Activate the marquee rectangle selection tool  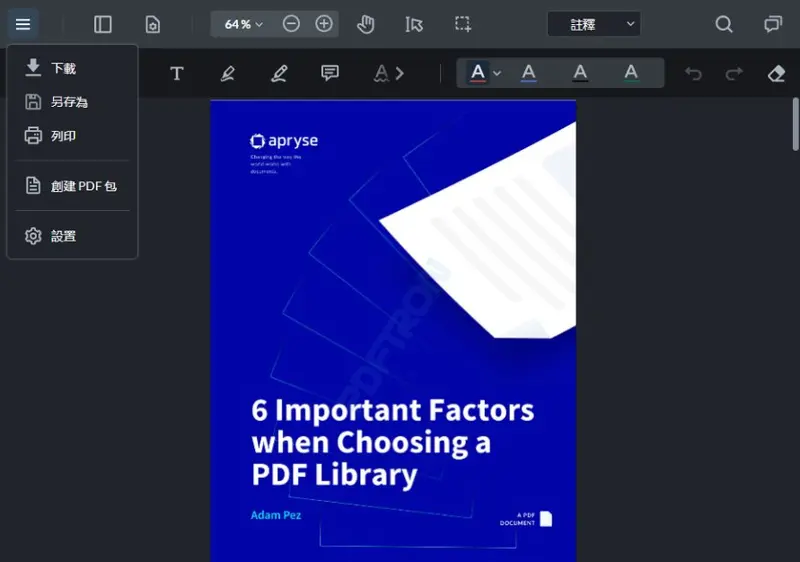tap(463, 24)
